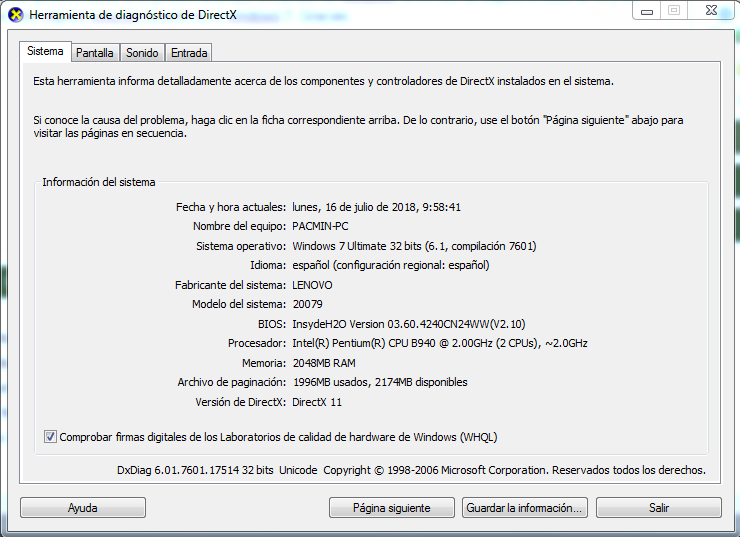Click the DirectX 11 version value
740x537 pixels.
coord(317,402)
